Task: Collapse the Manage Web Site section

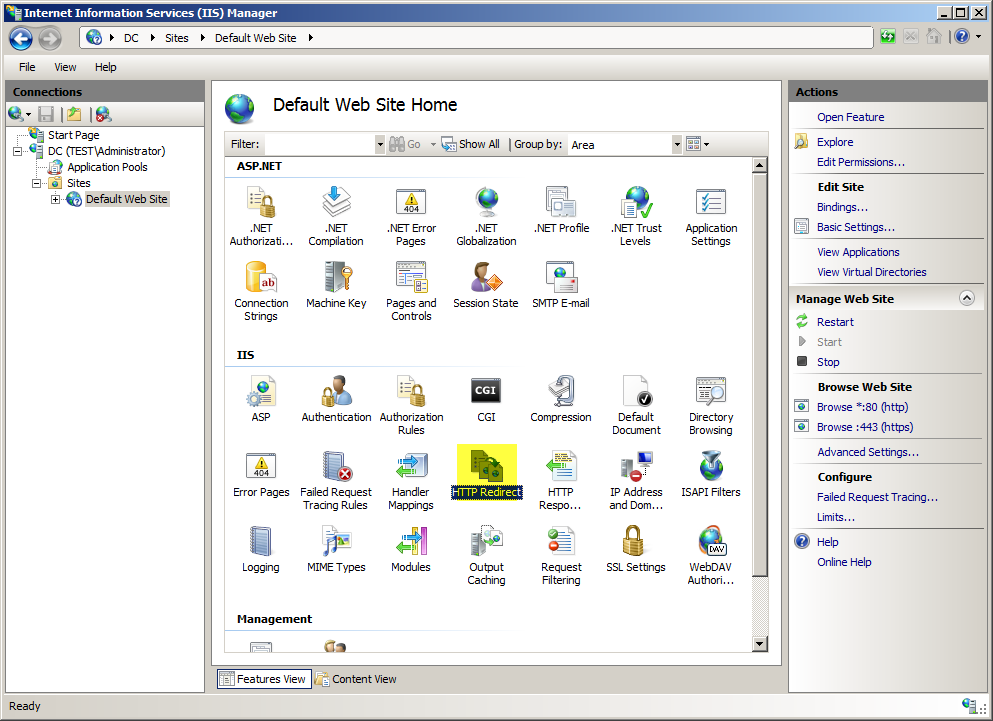Action: [x=966, y=298]
